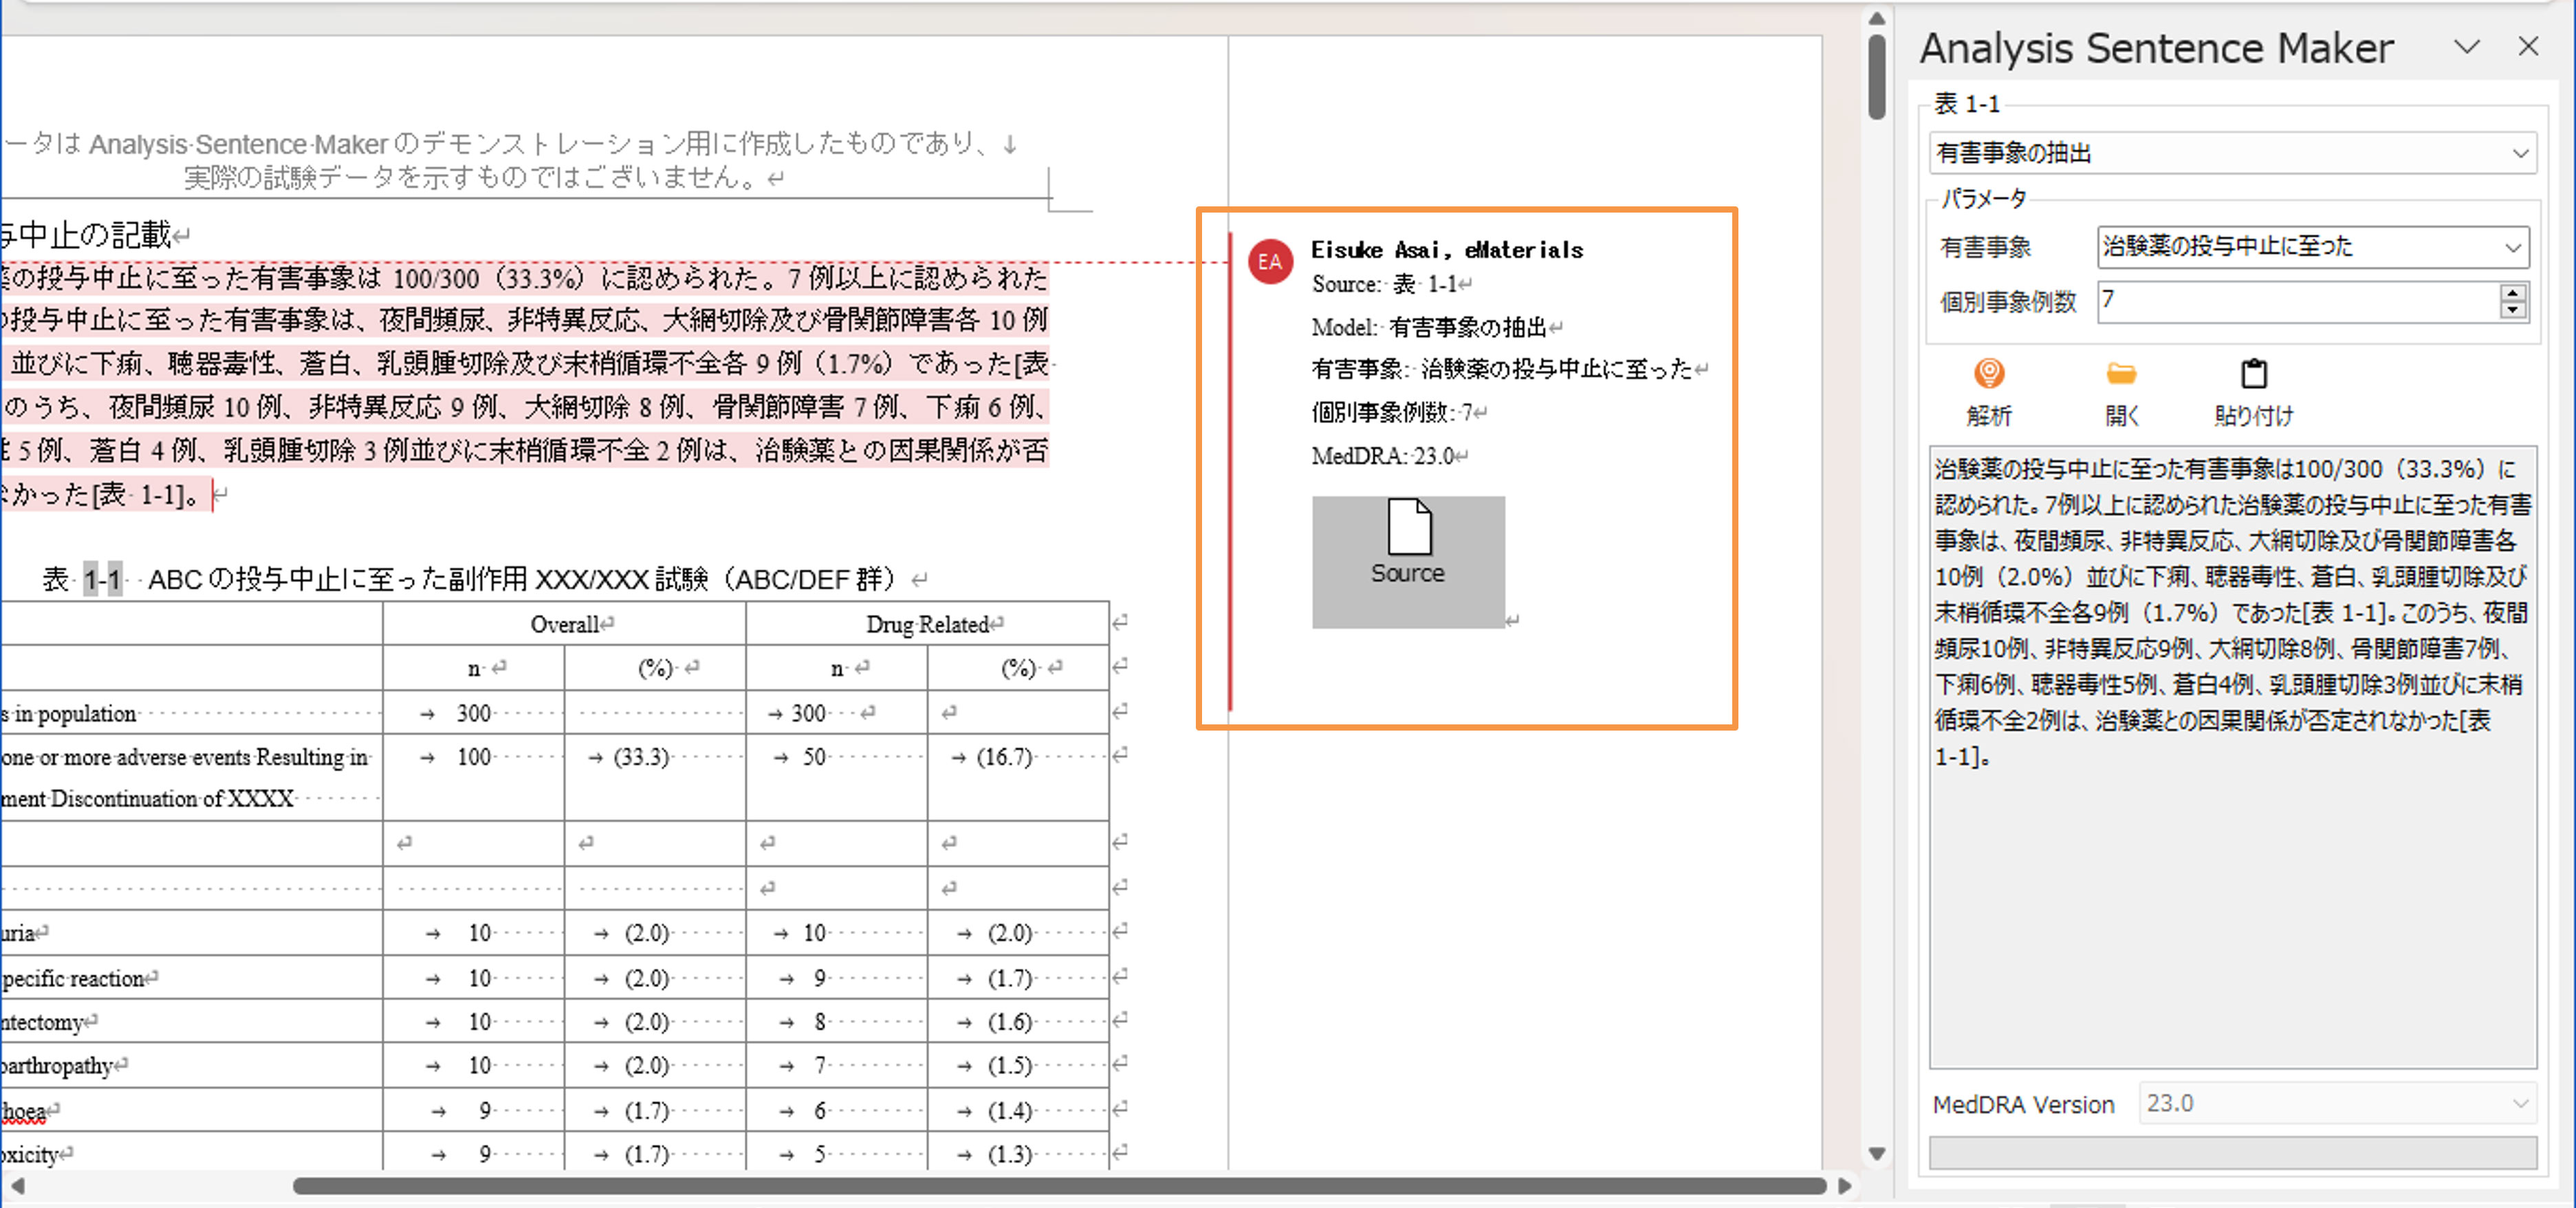
Task: Click the Overall table header cell
Action: pos(564,624)
